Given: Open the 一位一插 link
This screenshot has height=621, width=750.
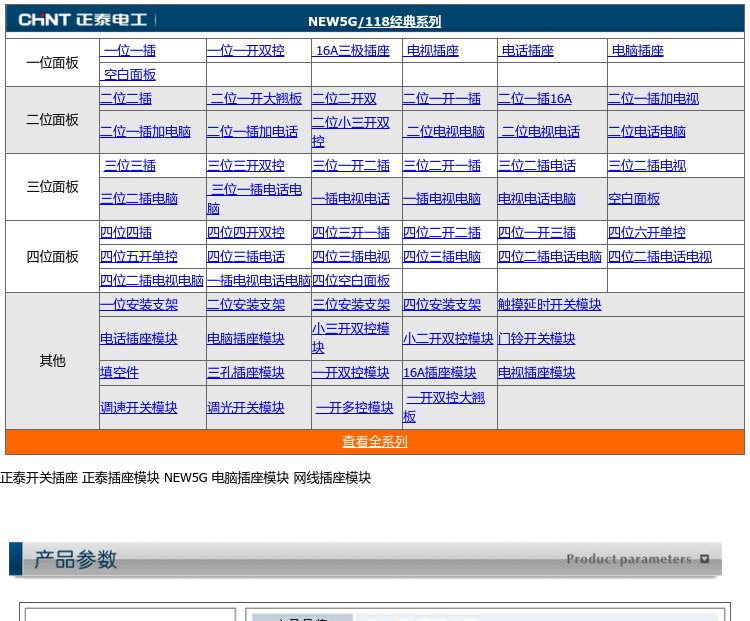Looking at the screenshot, I should point(129,50).
